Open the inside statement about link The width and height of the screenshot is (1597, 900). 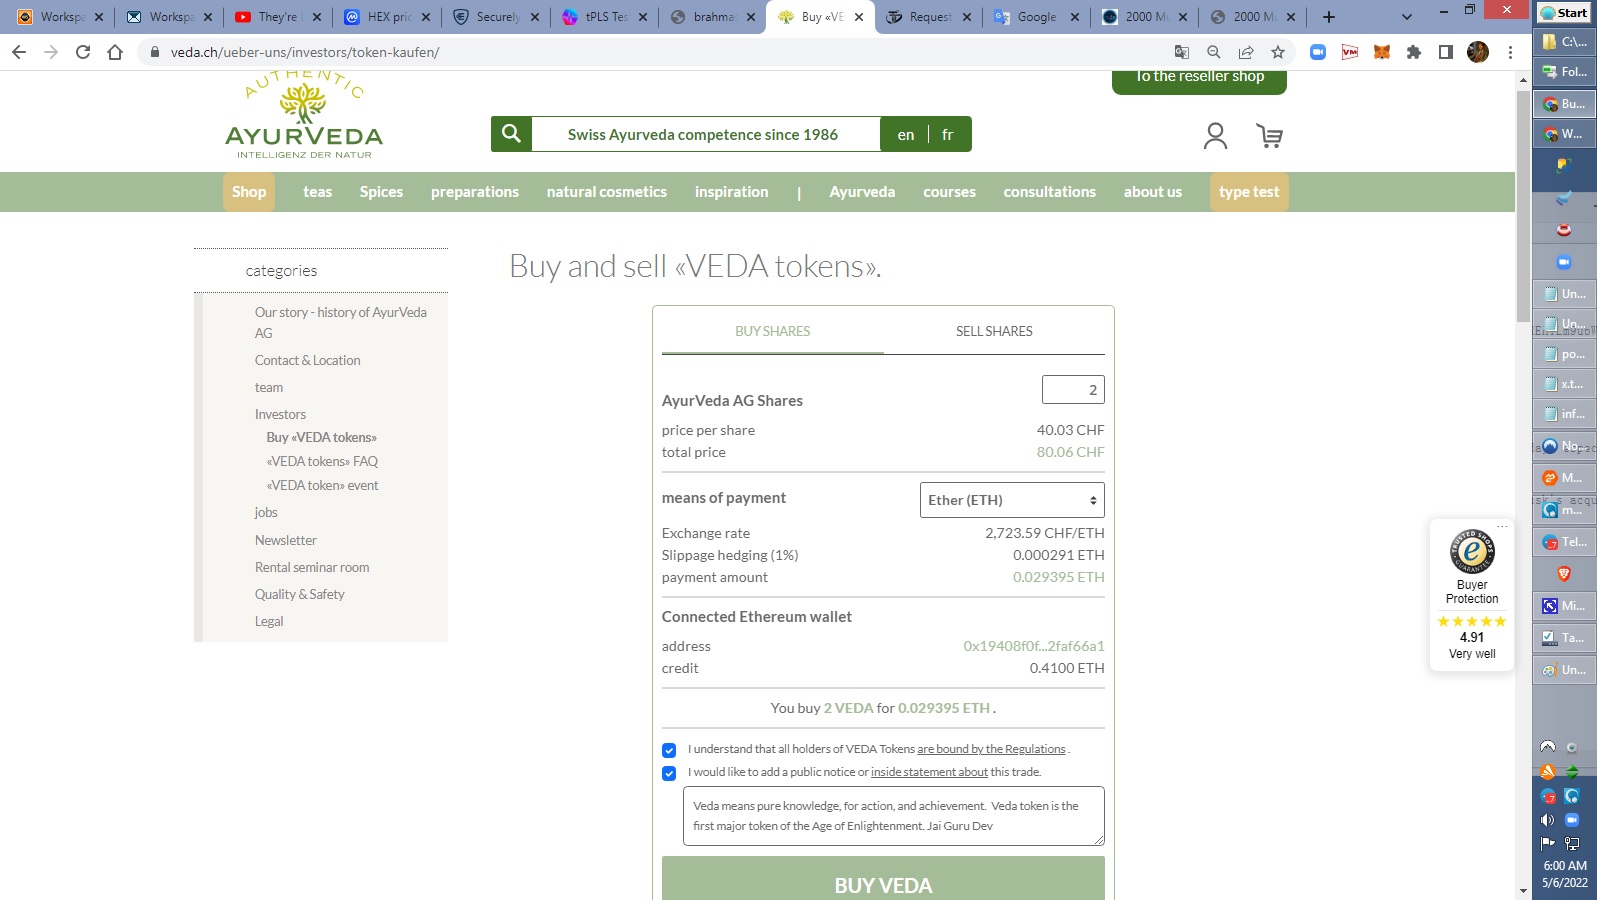pos(929,772)
